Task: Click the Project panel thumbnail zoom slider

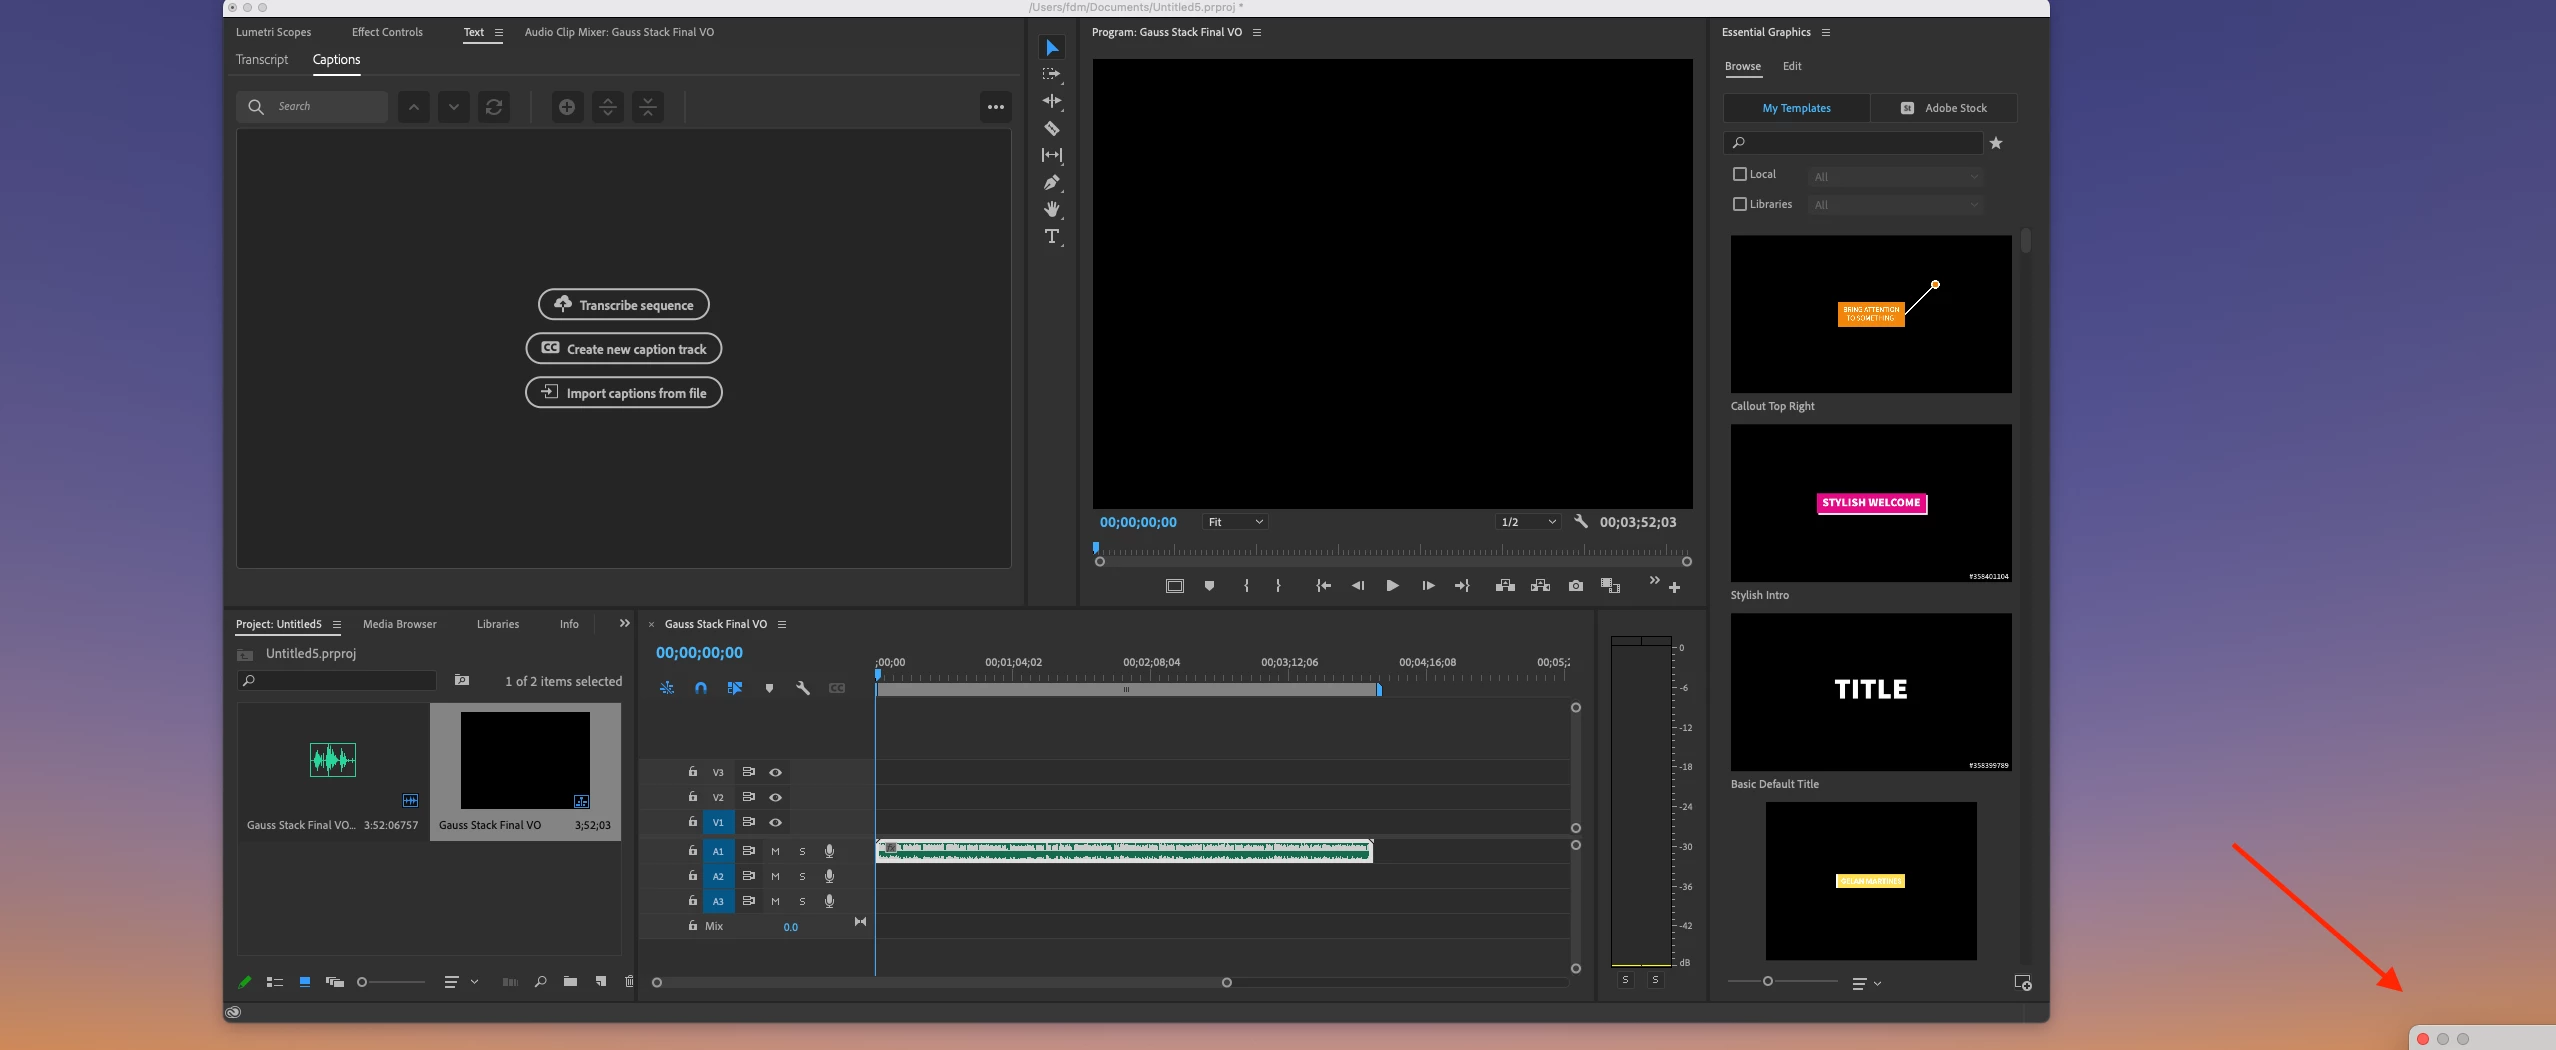Action: (391, 982)
